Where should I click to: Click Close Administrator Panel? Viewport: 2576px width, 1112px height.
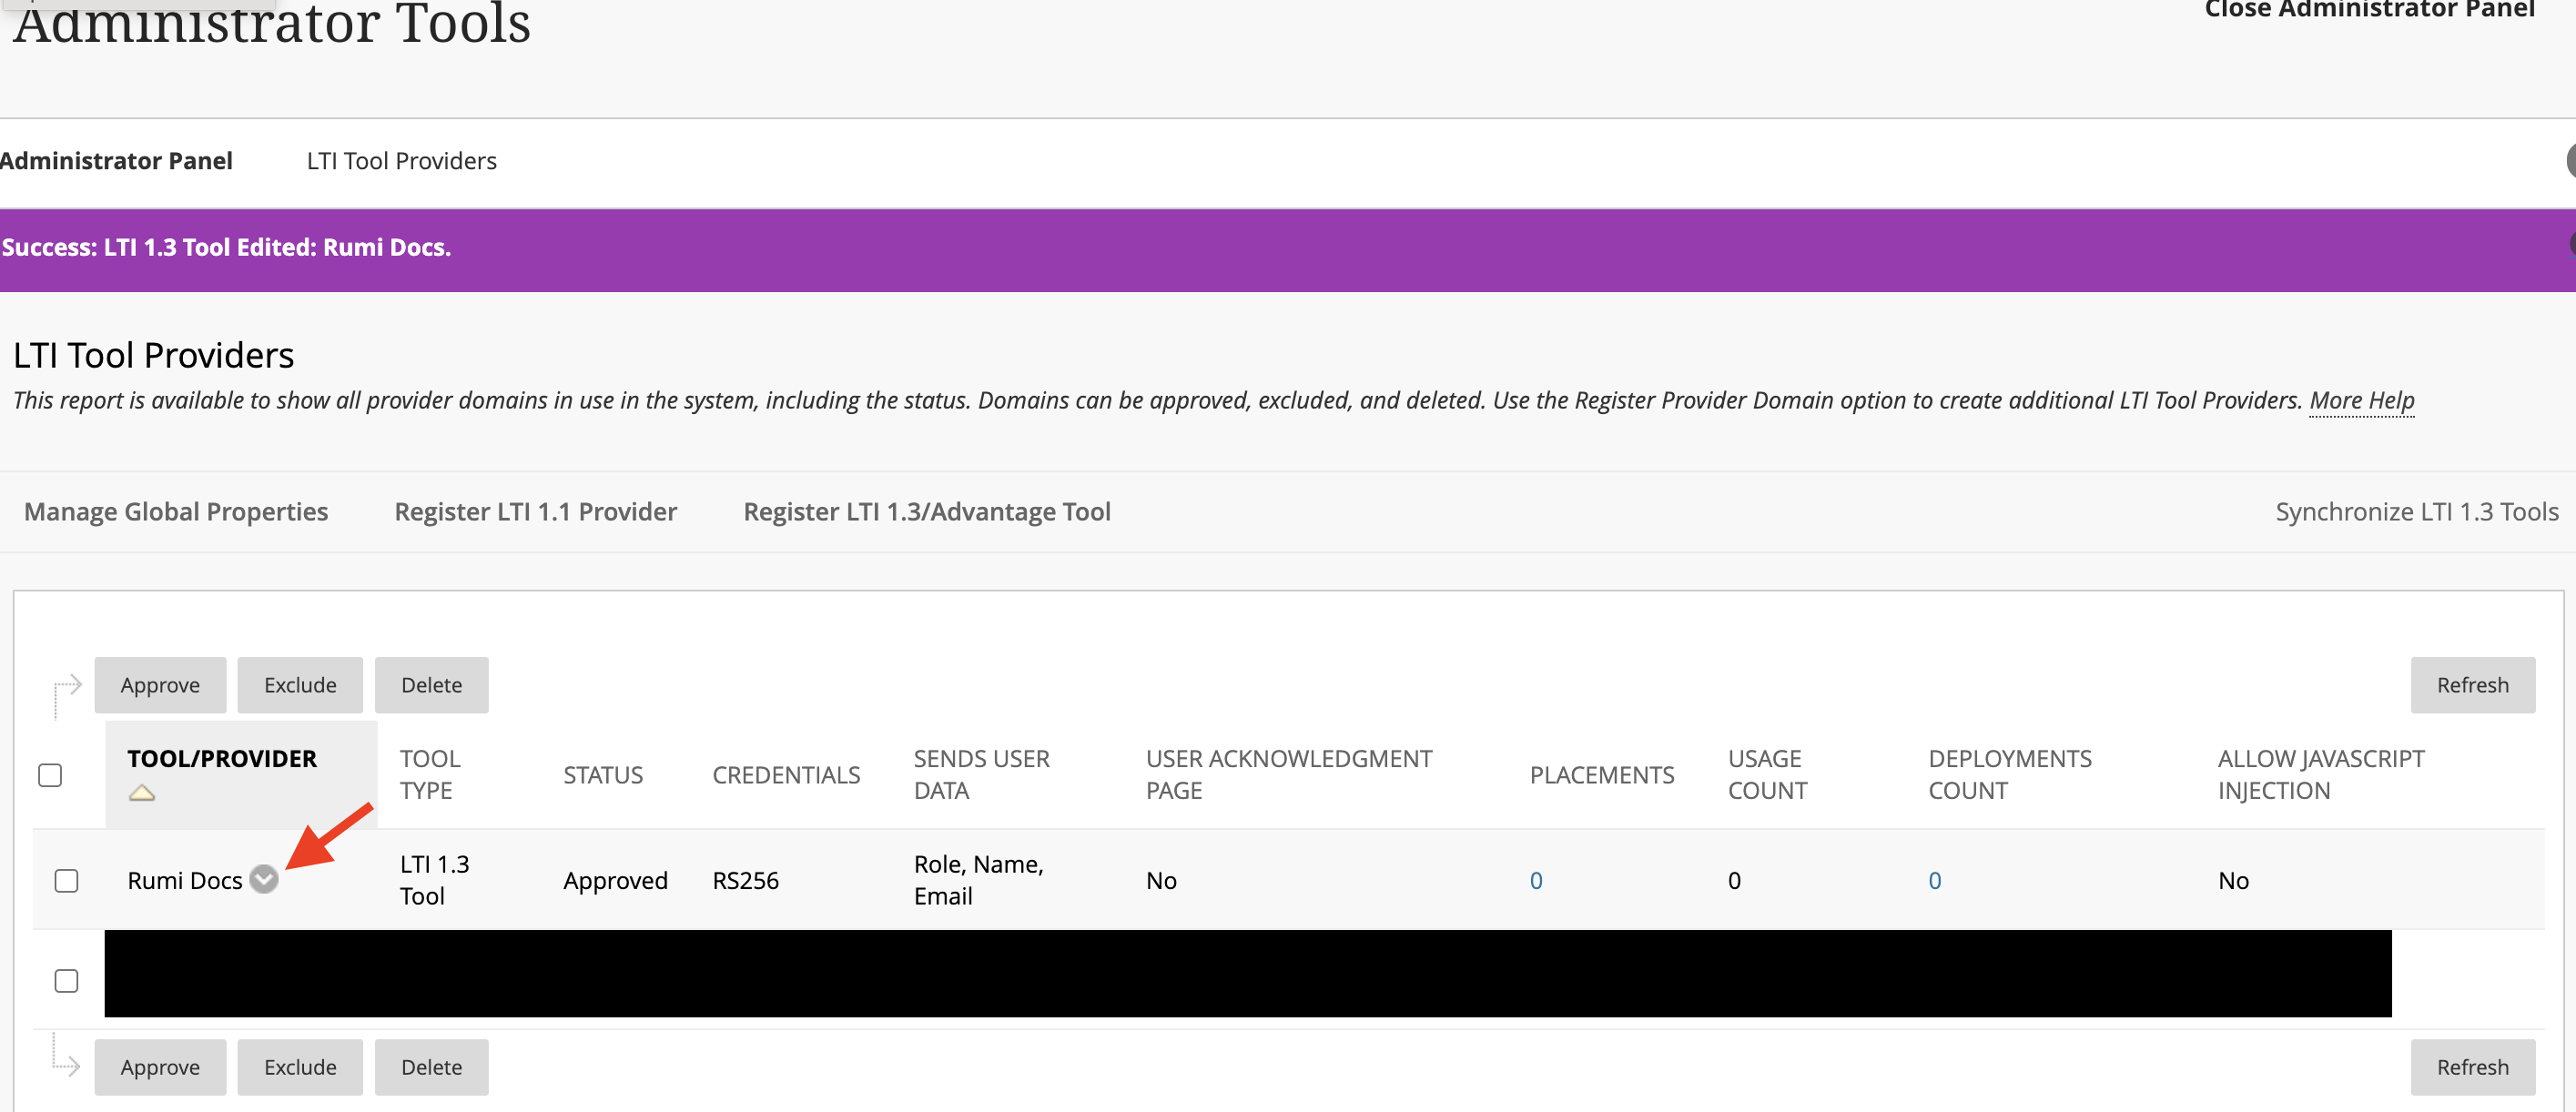coord(2369,10)
